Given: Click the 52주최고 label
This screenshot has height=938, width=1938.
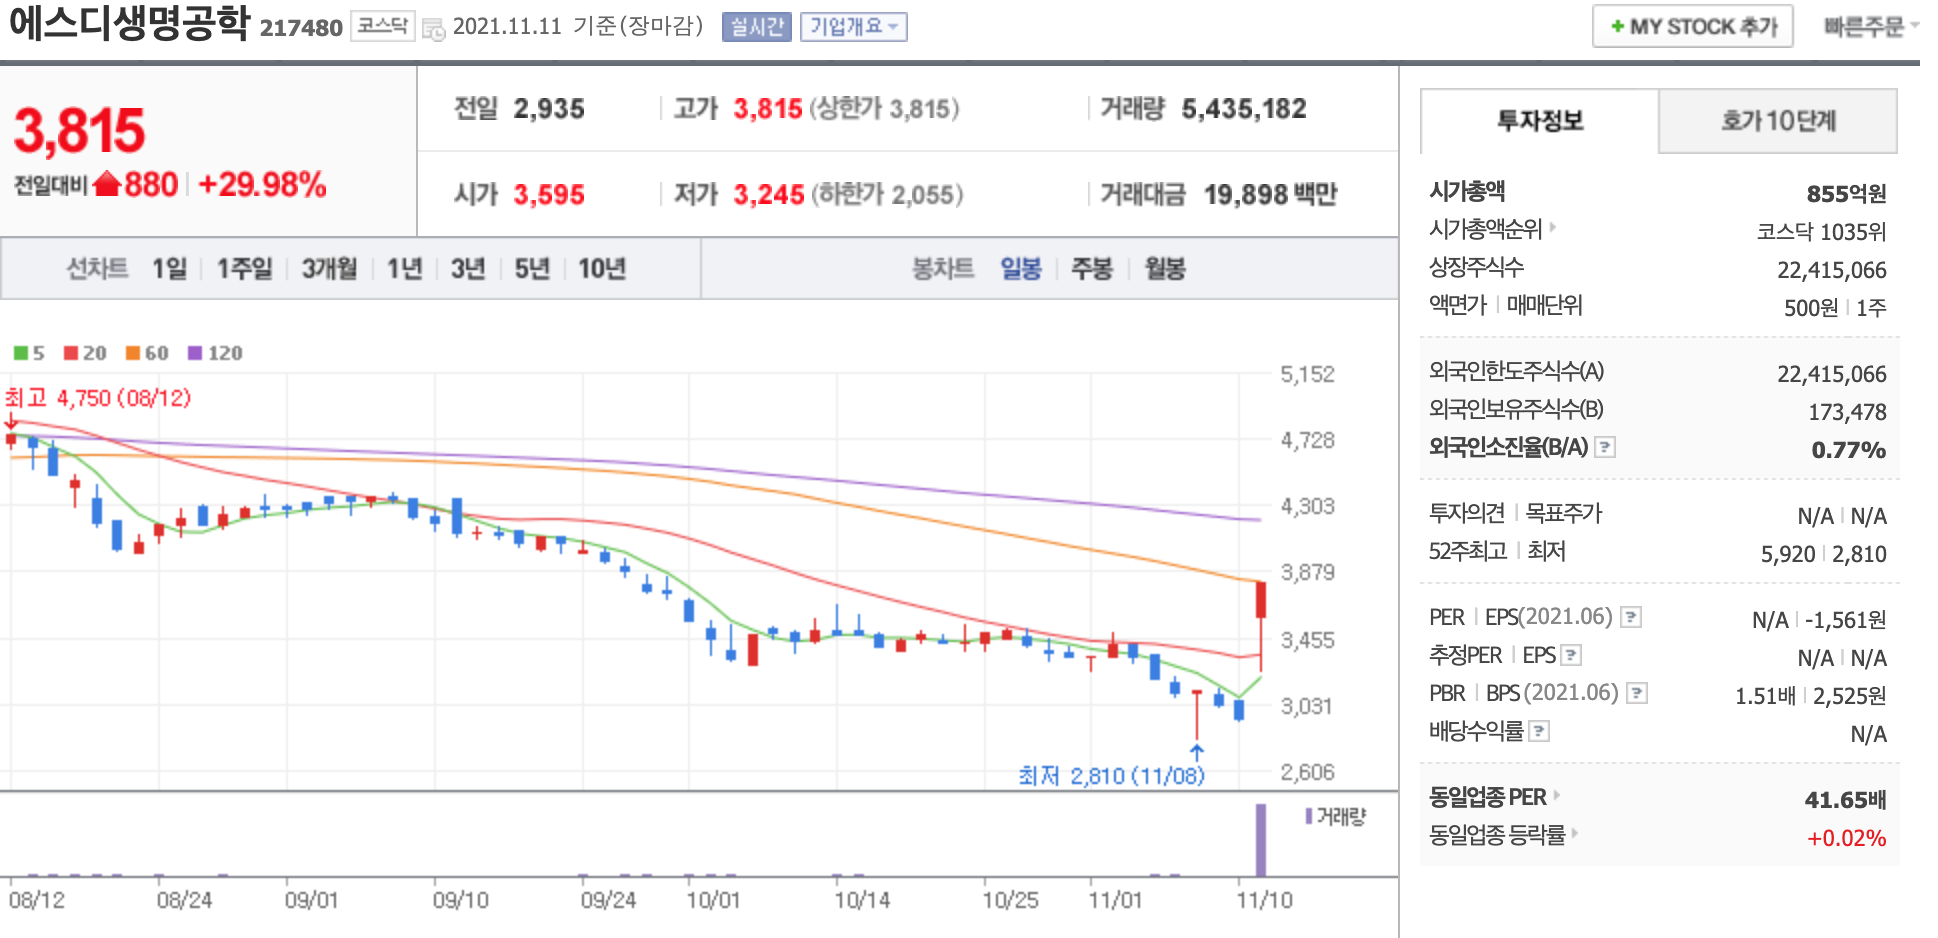Looking at the screenshot, I should pyautogui.click(x=1467, y=551).
